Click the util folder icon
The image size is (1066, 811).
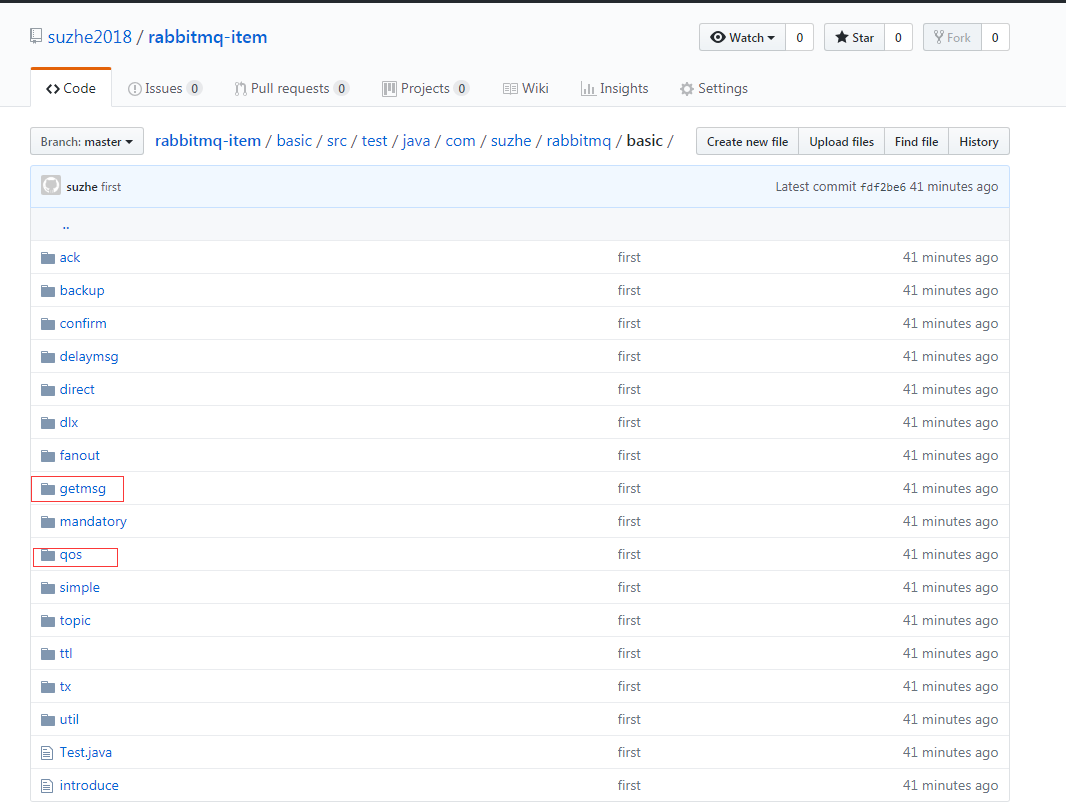pos(48,719)
